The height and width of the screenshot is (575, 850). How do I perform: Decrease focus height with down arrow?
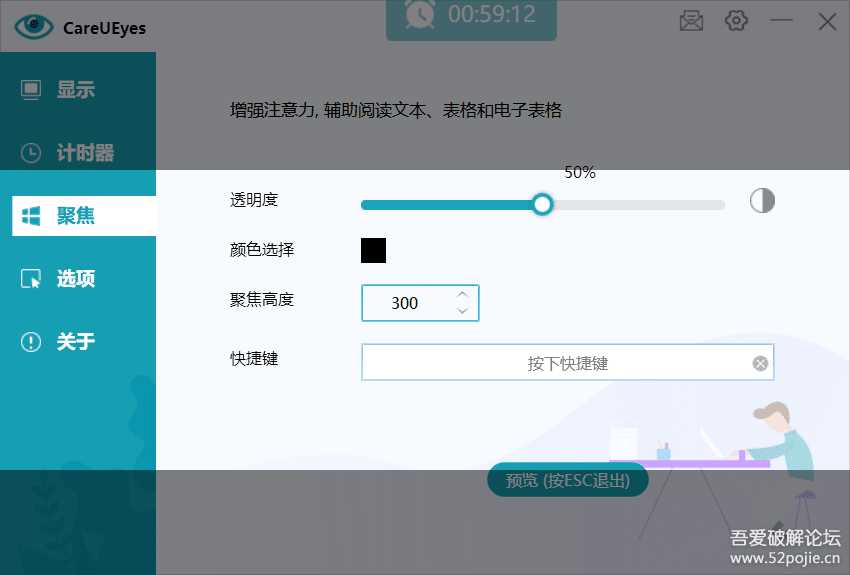tap(462, 311)
